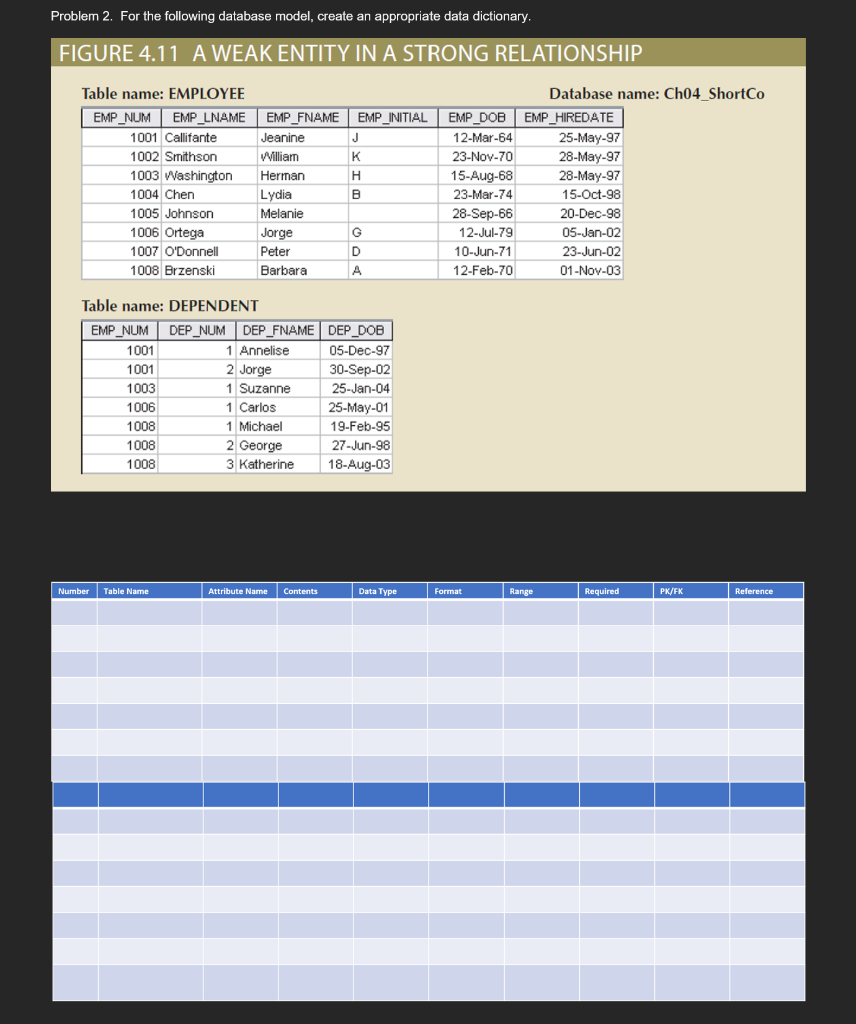Image resolution: width=856 pixels, height=1024 pixels.
Task: Click the 12-Mar-64 birth date cell
Action: coord(477,137)
